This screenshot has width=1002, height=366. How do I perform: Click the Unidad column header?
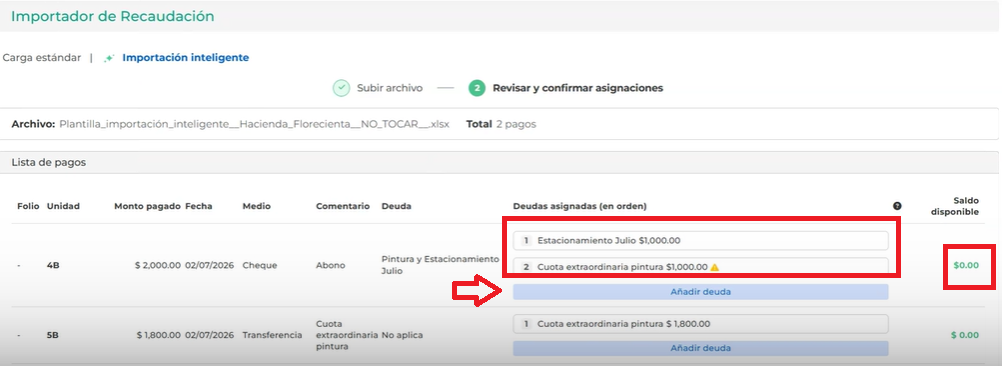coord(63,206)
